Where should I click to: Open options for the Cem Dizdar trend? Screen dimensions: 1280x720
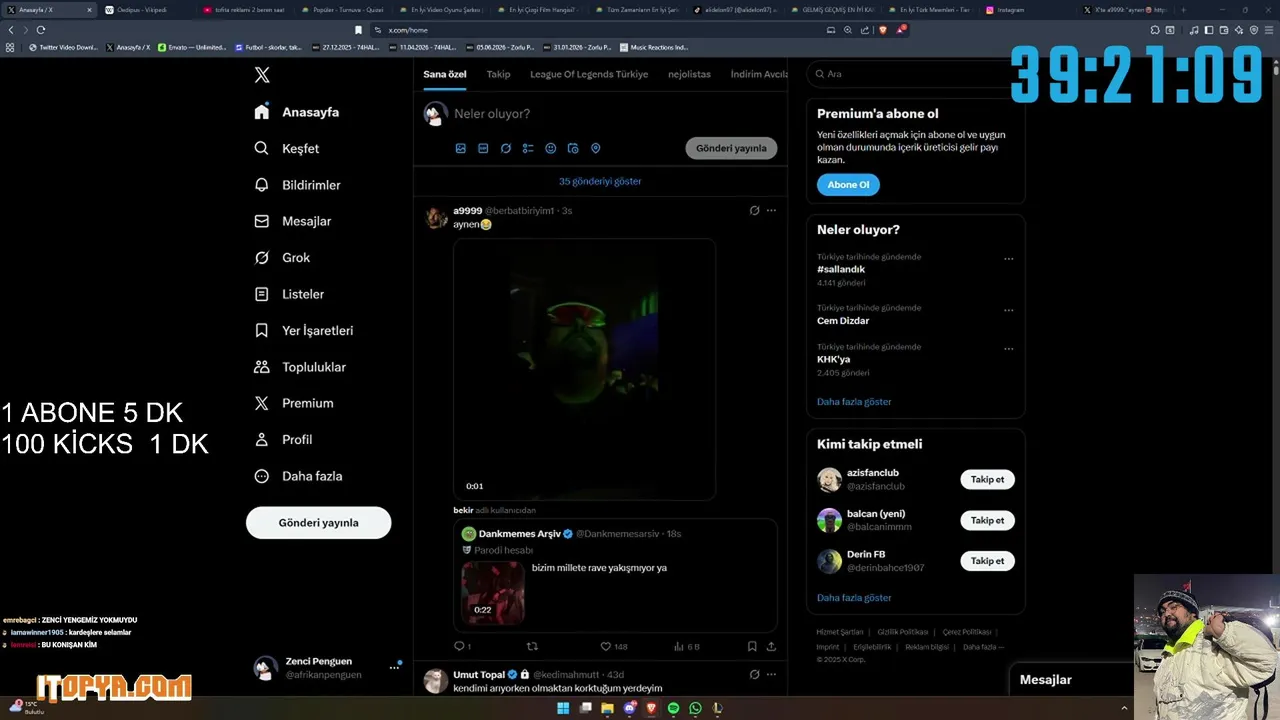click(x=1008, y=309)
